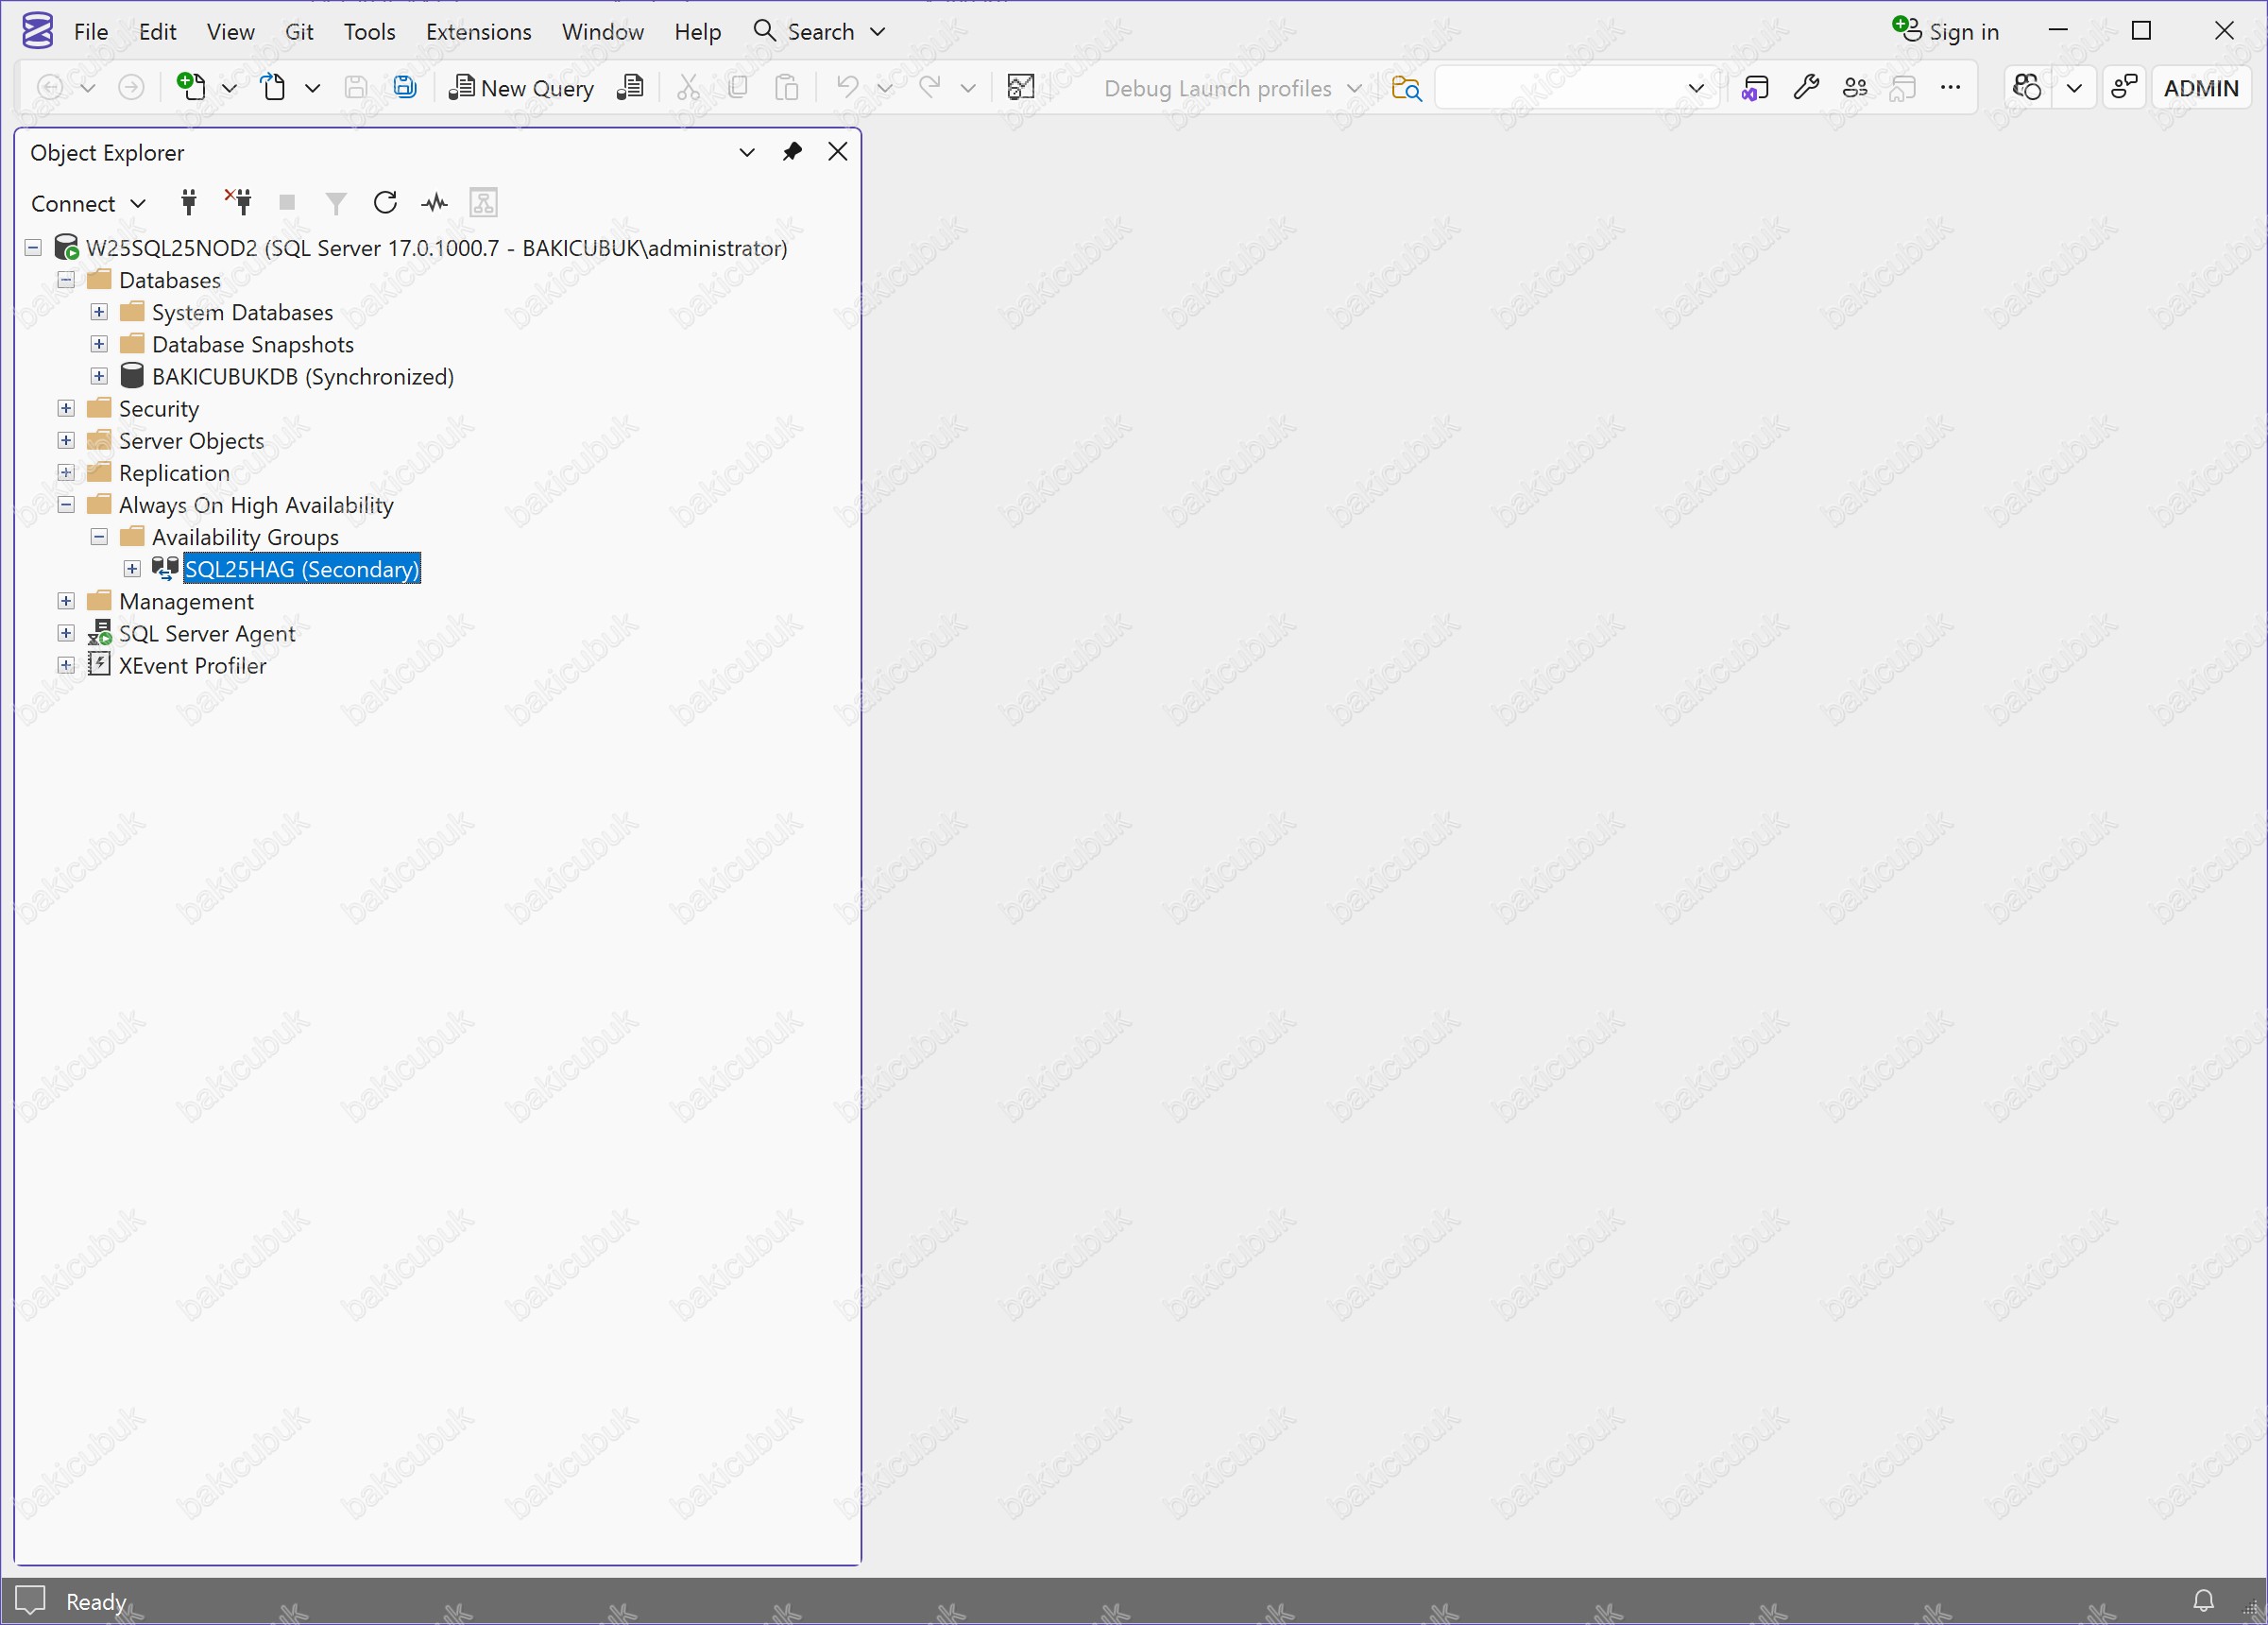Viewport: 2268px width, 1625px height.
Task: Click the Sign in link
Action: tap(1946, 32)
